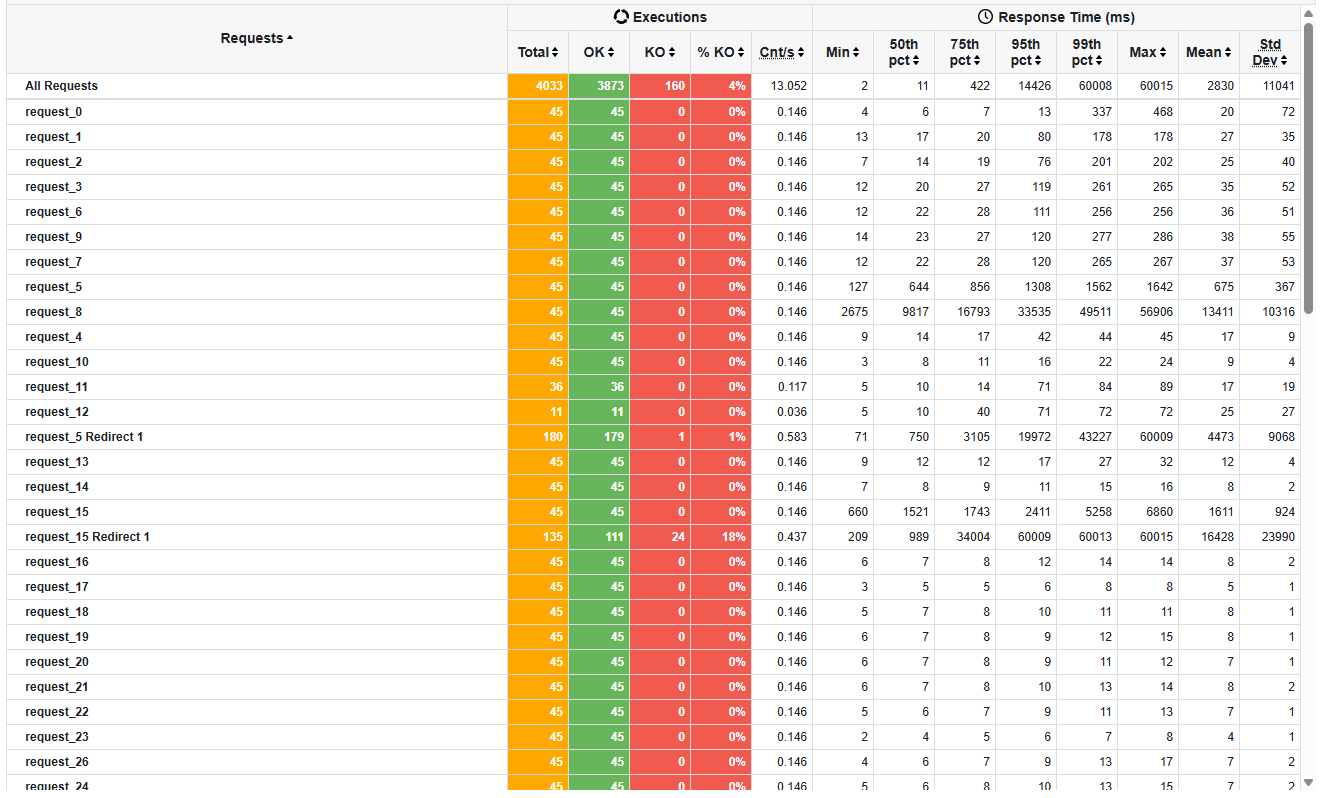Click the Response Time clock icon
This screenshot has height=798, width=1325.
[x=986, y=17]
